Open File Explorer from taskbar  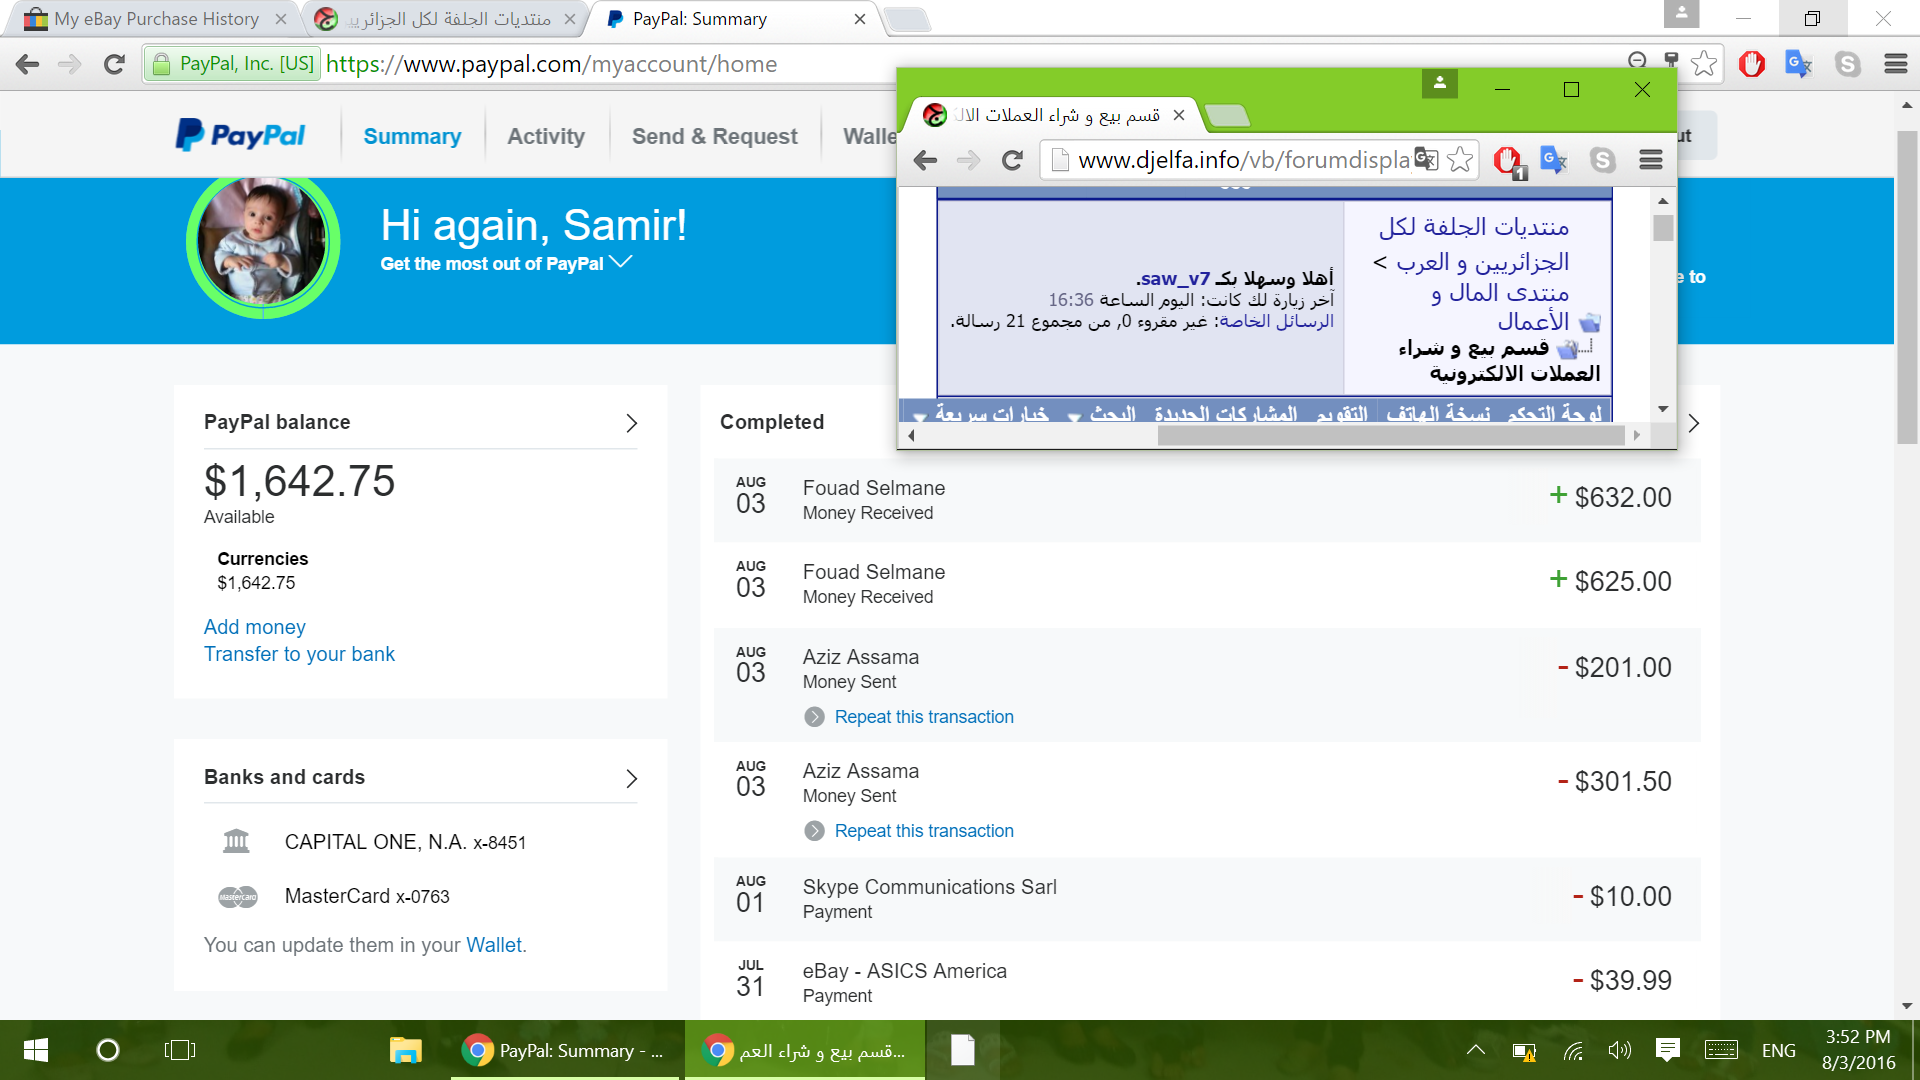405,1050
